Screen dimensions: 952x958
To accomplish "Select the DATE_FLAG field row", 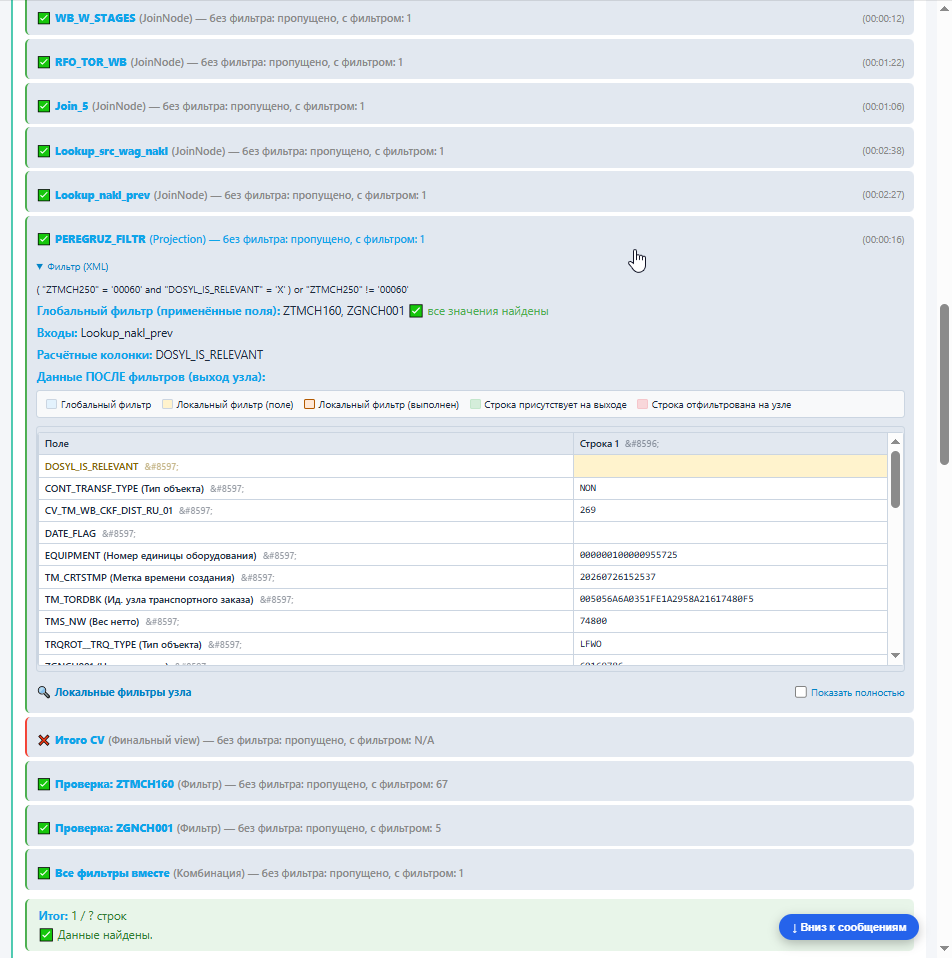I will click(x=306, y=533).
